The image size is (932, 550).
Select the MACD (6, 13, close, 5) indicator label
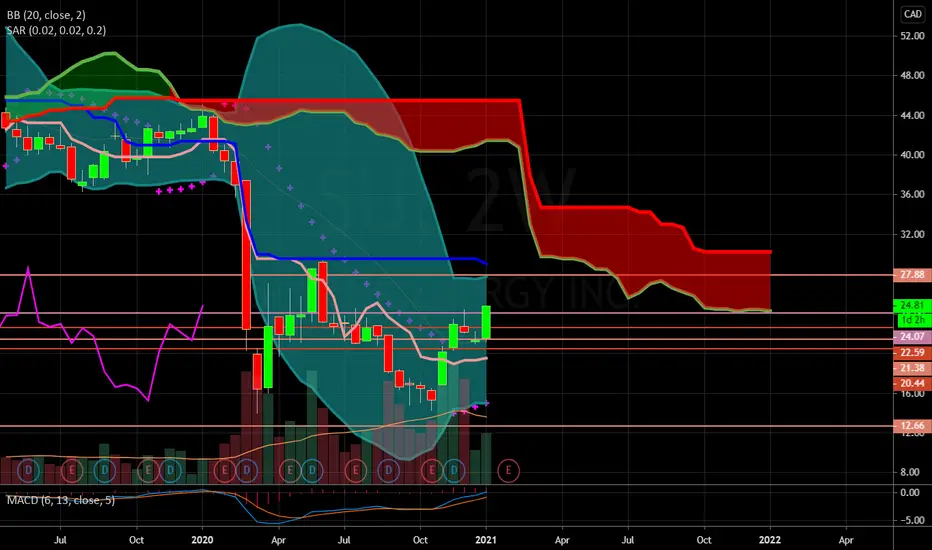click(61, 500)
